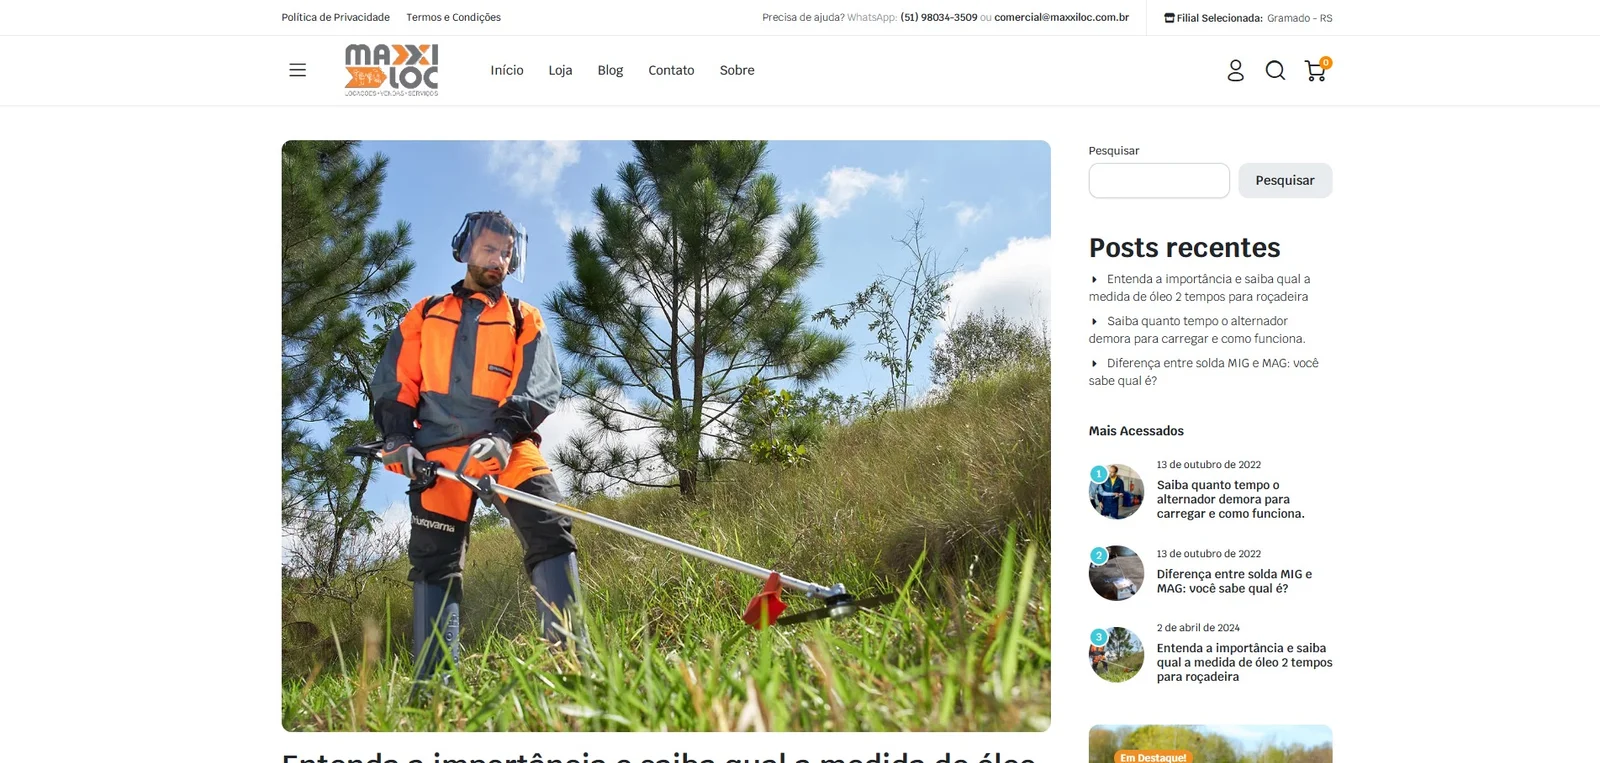Screen dimensions: 1600x763
Task: Click the store icon beside Filial Selecionada
Action: (1169, 18)
